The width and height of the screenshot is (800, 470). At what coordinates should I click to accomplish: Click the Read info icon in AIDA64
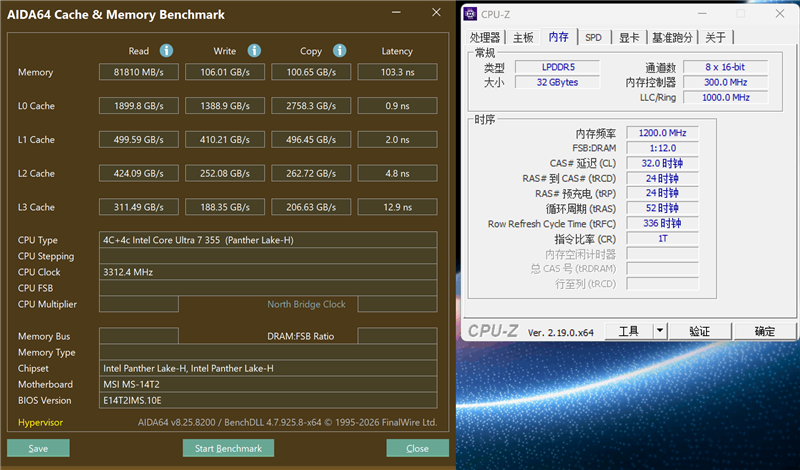point(166,51)
